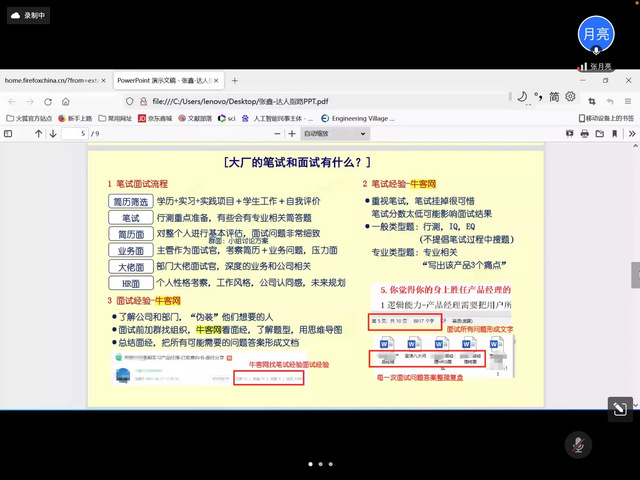The height and width of the screenshot is (480, 640).
Task: Go to previous PDF page arrow
Action: [x=38, y=133]
